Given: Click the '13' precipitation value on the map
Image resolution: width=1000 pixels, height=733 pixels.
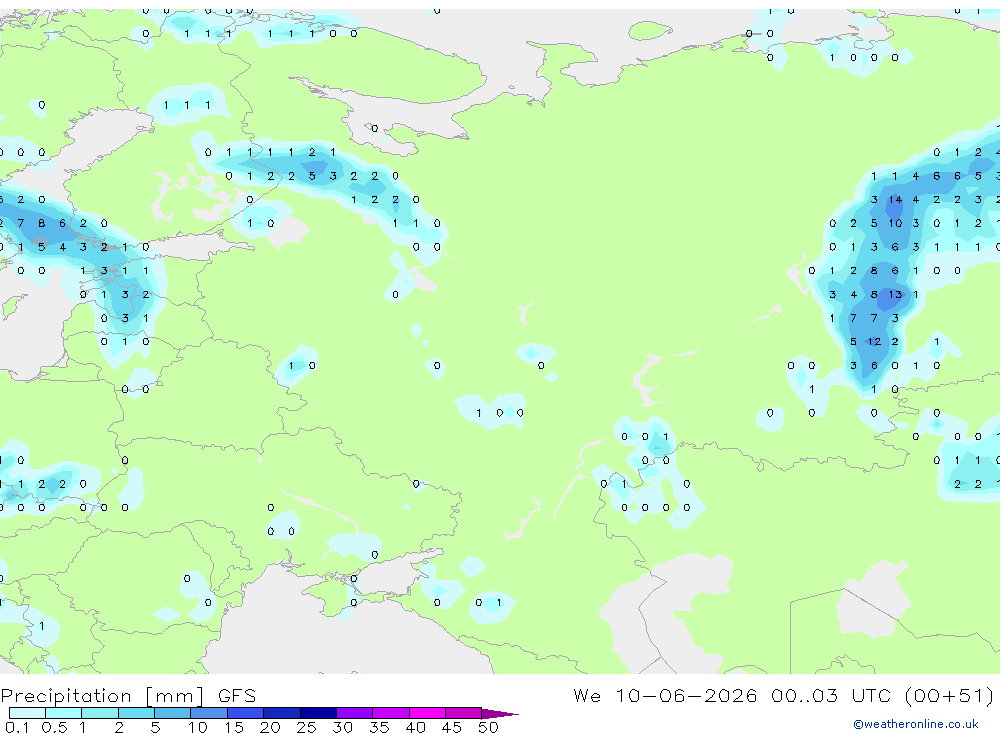Looking at the screenshot, I should 895,295.
